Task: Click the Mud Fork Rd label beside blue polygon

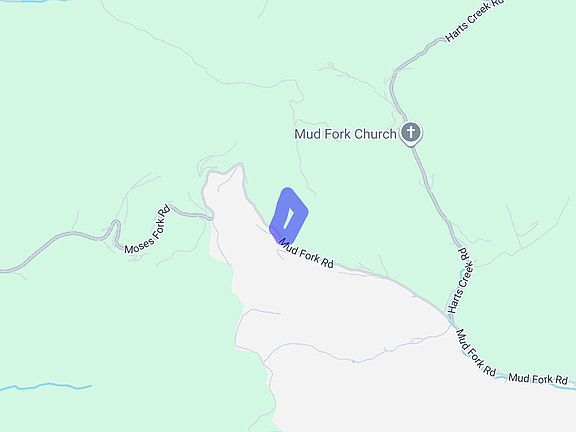Action: (x=307, y=253)
